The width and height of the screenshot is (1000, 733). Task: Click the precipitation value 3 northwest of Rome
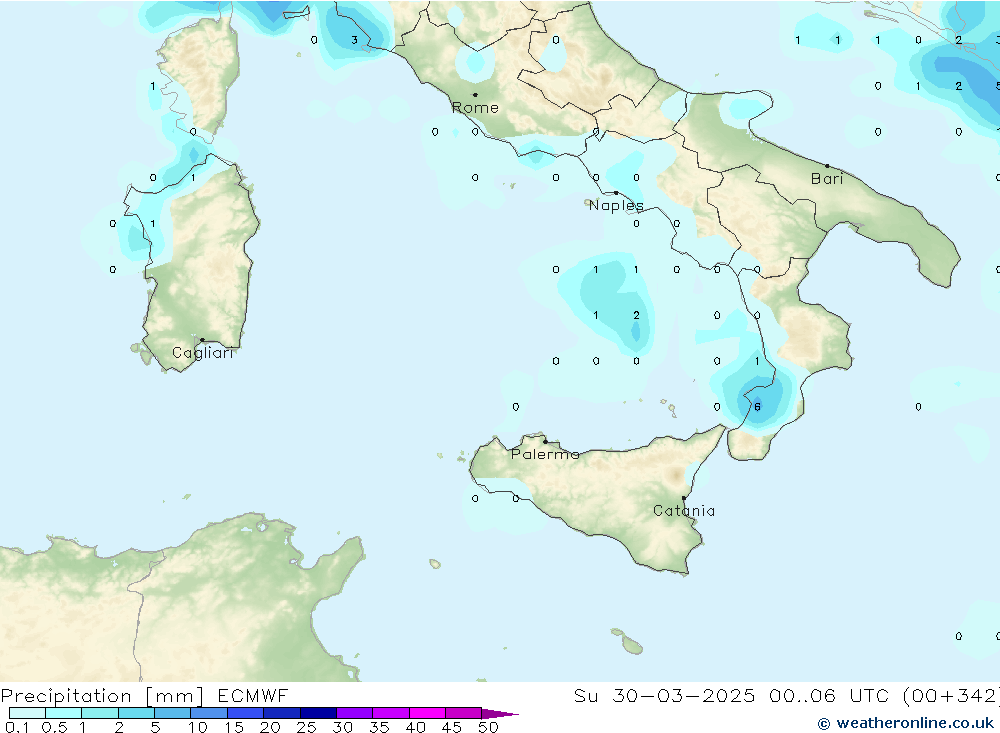(x=355, y=40)
